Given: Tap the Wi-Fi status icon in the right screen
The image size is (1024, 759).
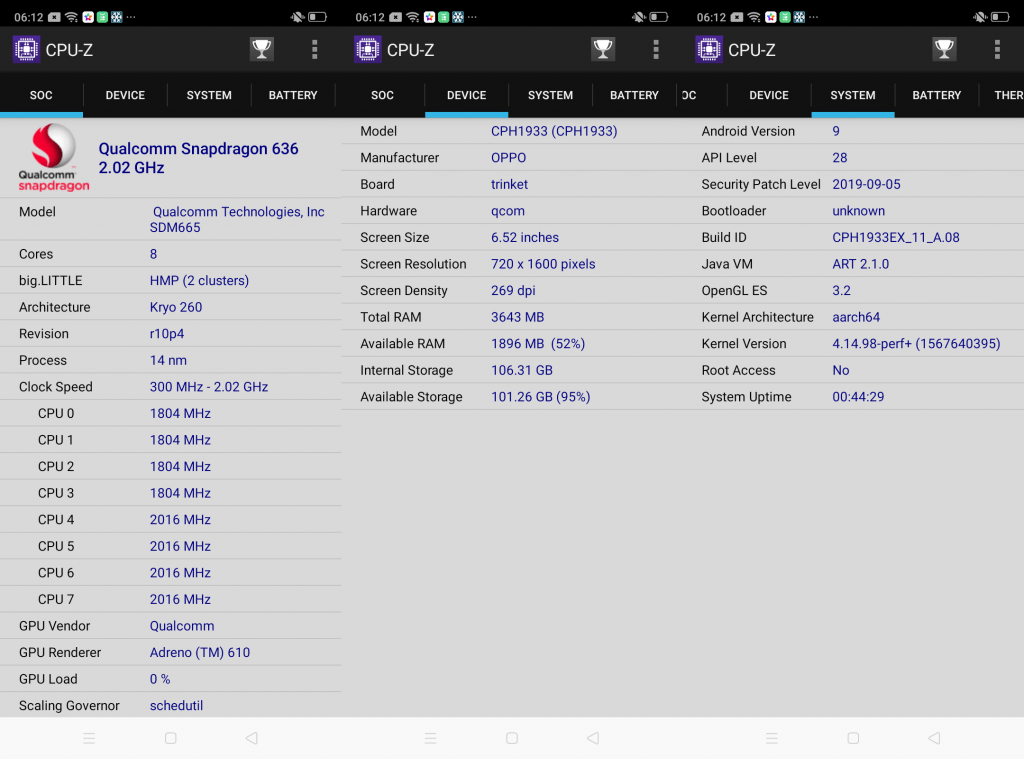Looking at the screenshot, I should click(x=754, y=17).
